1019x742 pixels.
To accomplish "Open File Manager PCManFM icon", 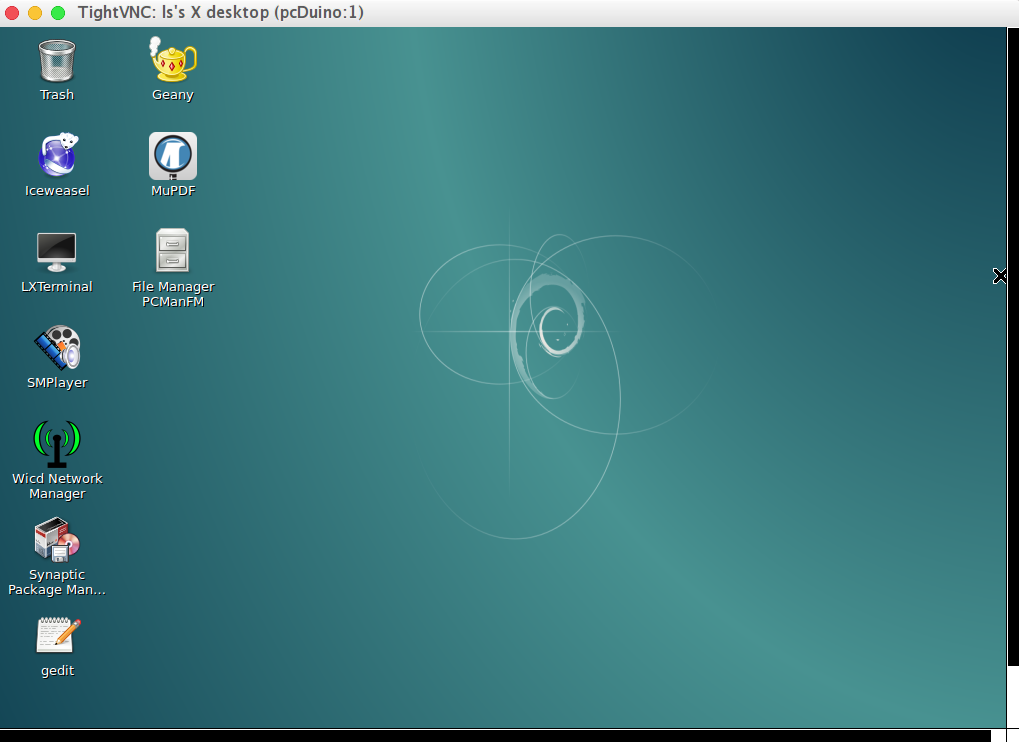I will coord(173,250).
